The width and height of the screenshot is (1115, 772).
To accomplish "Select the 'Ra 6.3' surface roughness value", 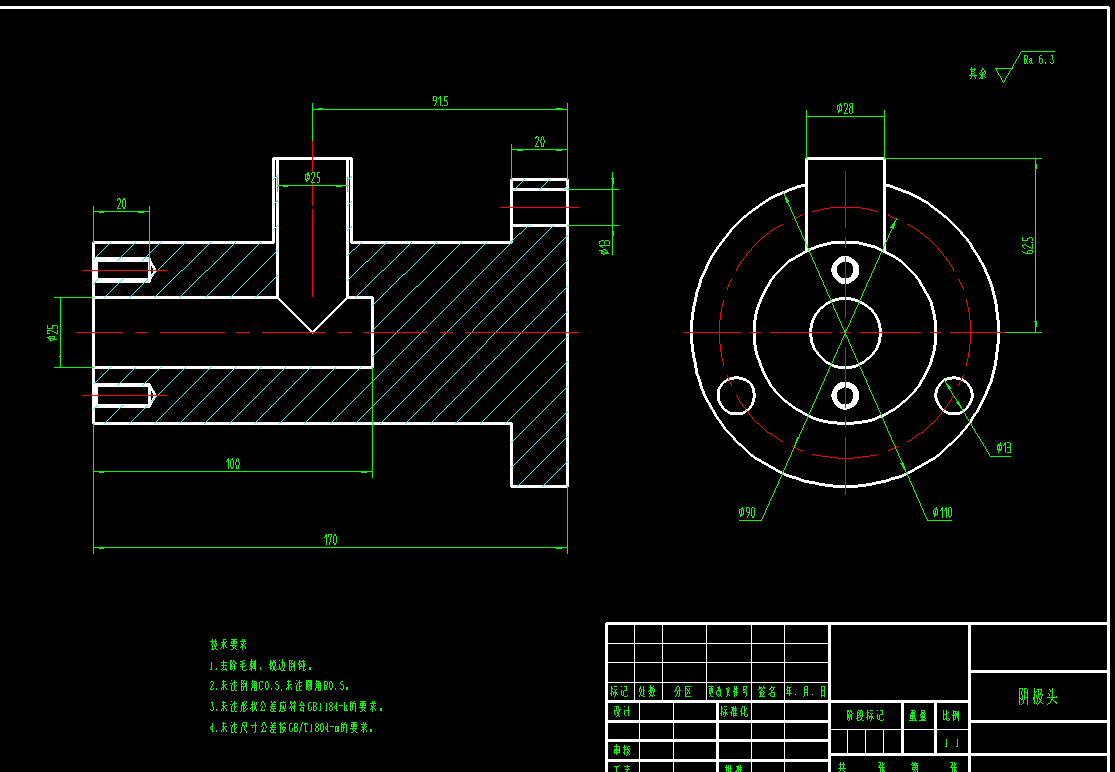I will [1038, 60].
